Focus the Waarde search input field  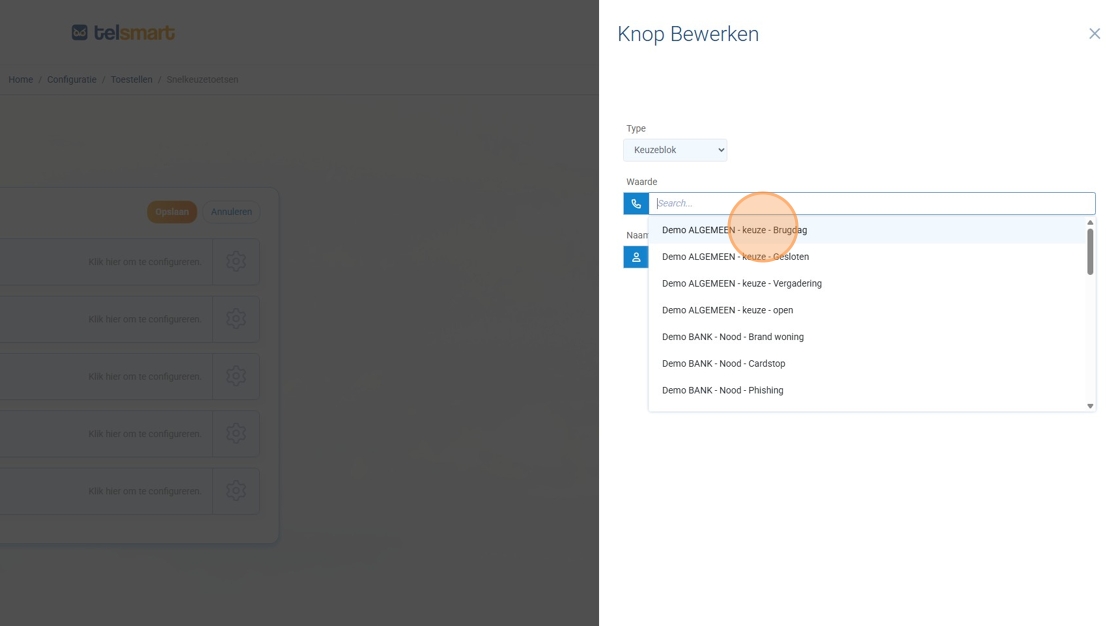pos(870,204)
